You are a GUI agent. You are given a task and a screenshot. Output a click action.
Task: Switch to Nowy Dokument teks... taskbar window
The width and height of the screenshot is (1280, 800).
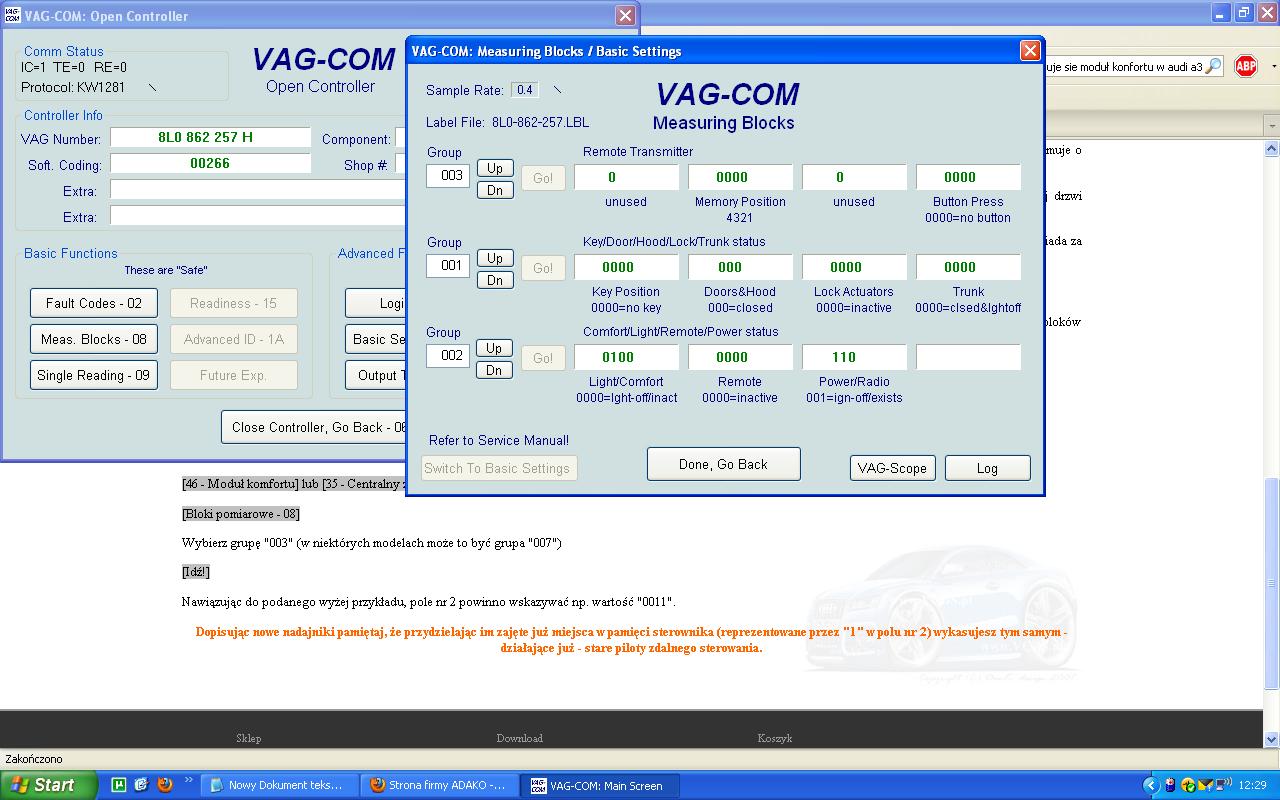pos(278,785)
